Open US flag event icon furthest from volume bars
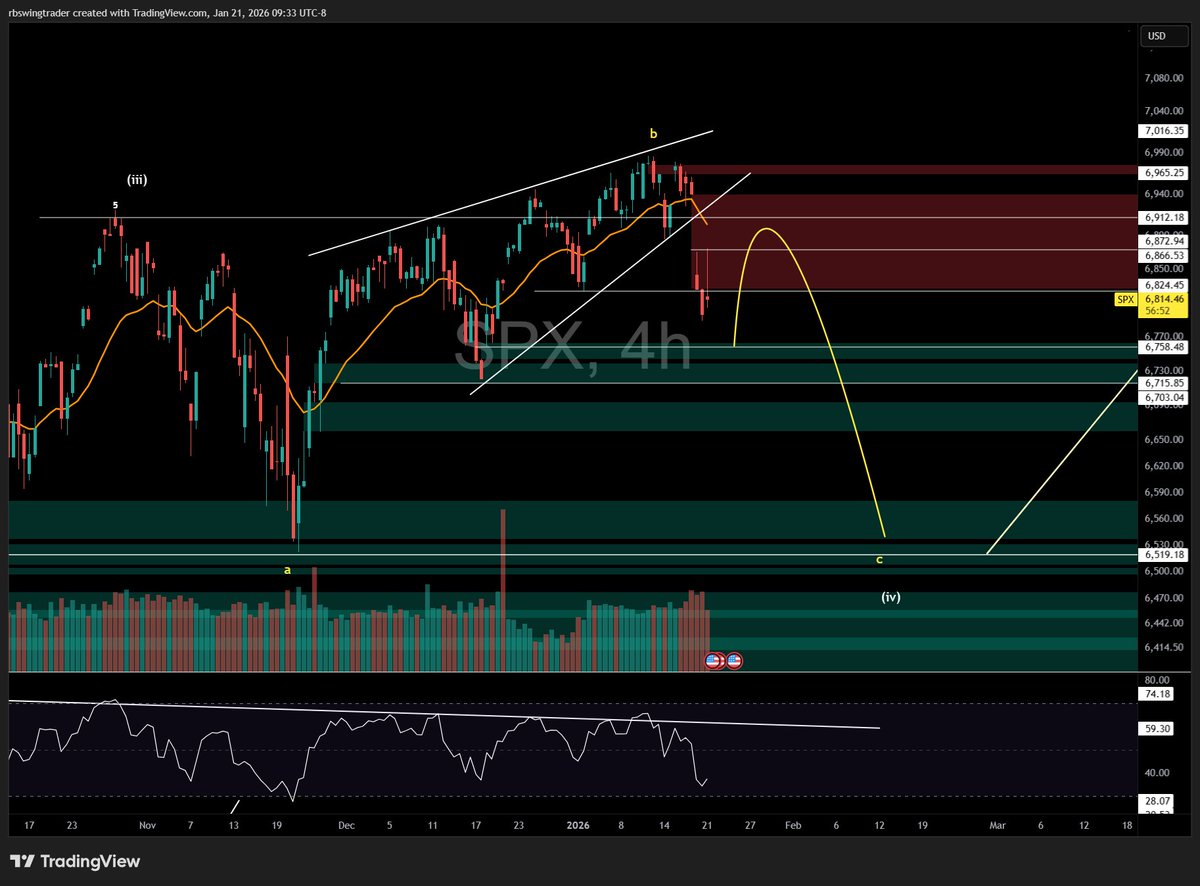Screen dimensions: 1200x886 point(733,661)
